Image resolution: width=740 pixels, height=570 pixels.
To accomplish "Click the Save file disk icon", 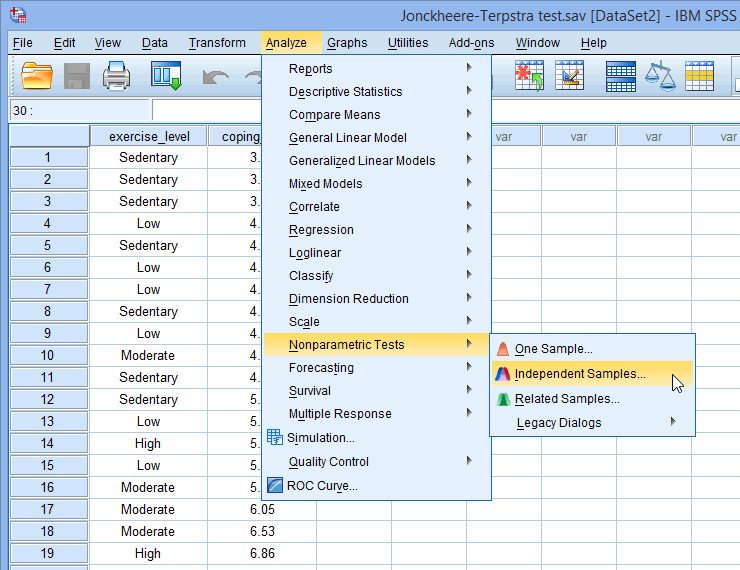I will [76, 75].
